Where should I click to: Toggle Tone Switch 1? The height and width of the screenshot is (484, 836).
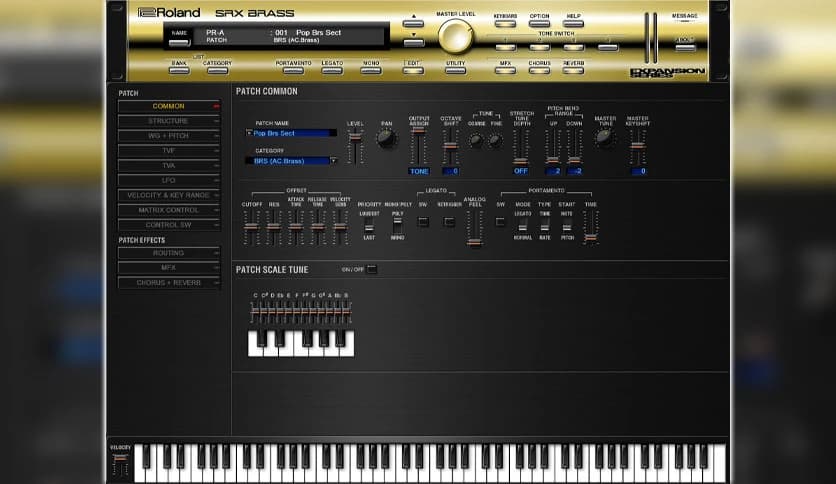[505, 47]
